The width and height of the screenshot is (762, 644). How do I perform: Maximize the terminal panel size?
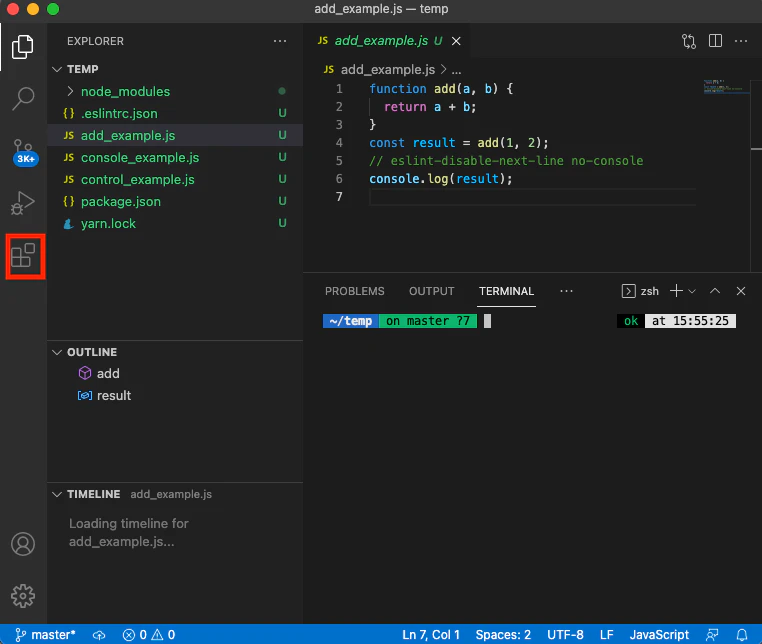pos(715,291)
